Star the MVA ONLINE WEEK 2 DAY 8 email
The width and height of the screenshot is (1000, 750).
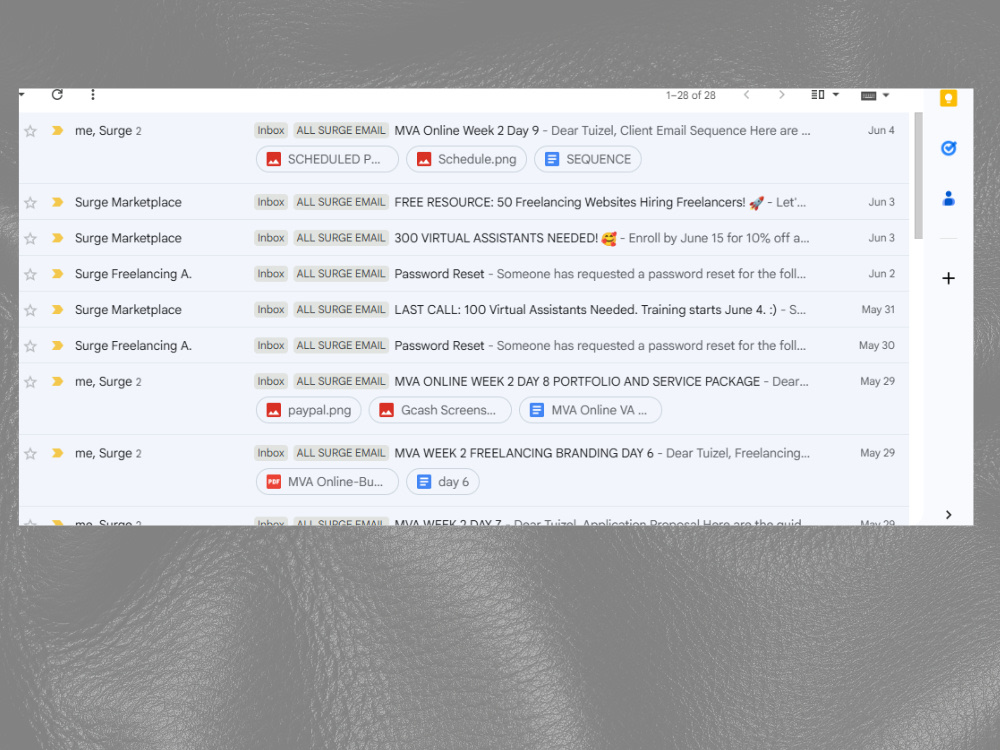(x=30, y=382)
